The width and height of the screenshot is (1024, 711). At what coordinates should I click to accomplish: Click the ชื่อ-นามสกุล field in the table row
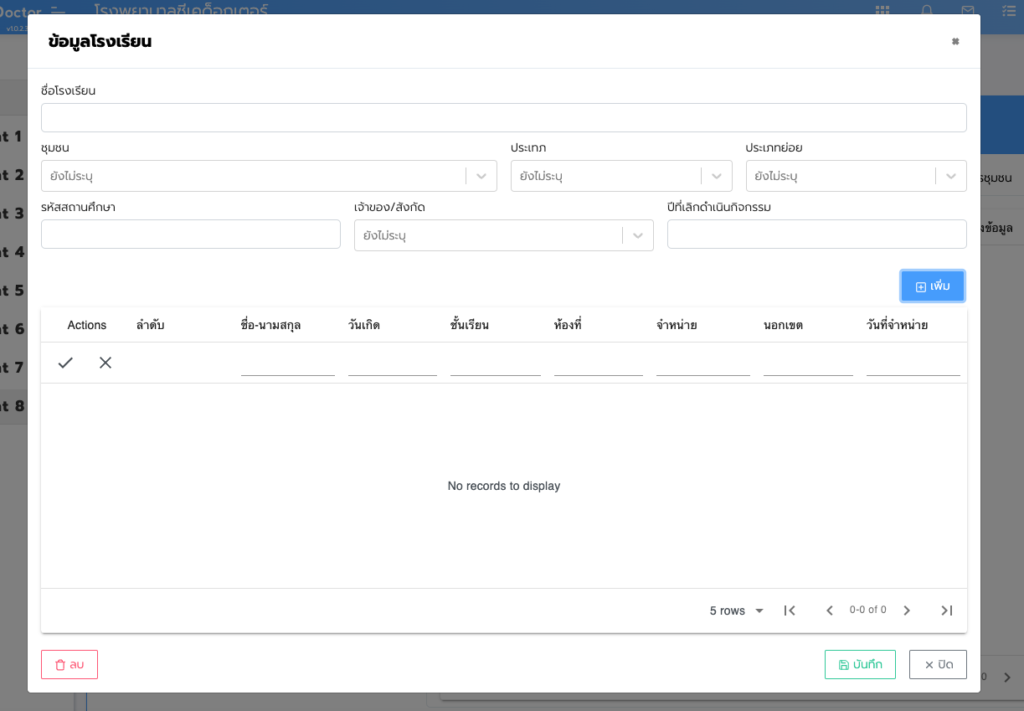(287, 364)
